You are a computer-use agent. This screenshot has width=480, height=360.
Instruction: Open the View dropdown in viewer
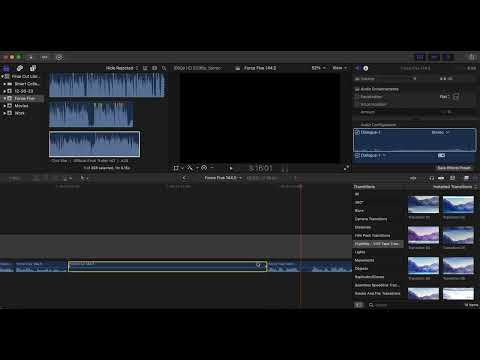click(339, 68)
